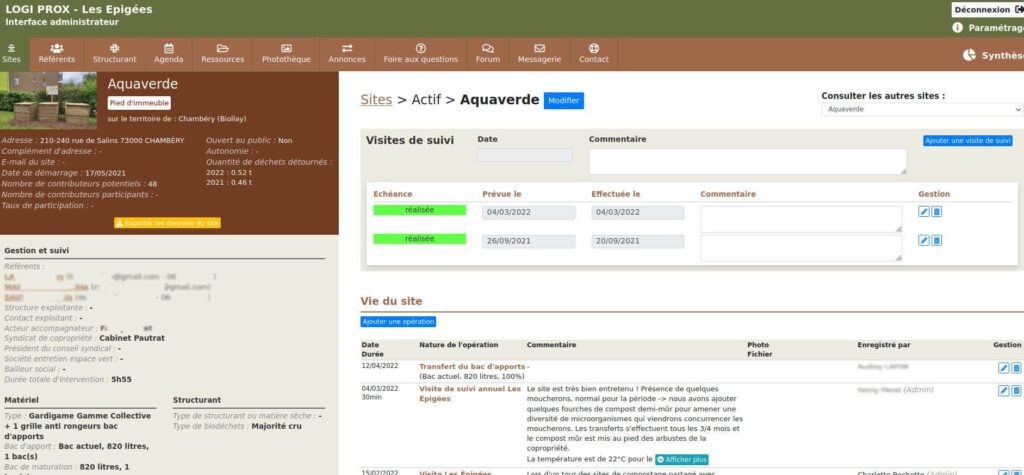The image size is (1024, 475).
Task: Show more of the comment with Afficher plus
Action: (681, 459)
